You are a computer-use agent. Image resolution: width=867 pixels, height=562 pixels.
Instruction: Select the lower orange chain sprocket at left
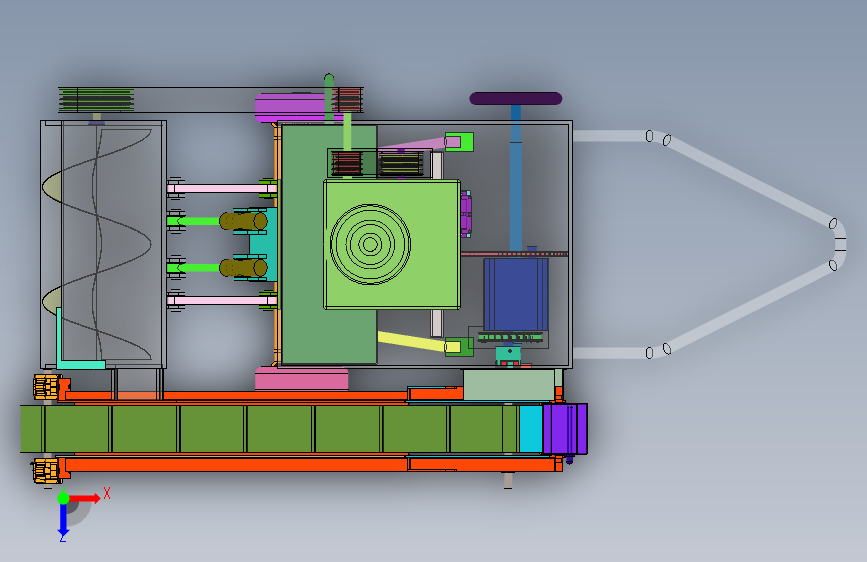[46, 471]
